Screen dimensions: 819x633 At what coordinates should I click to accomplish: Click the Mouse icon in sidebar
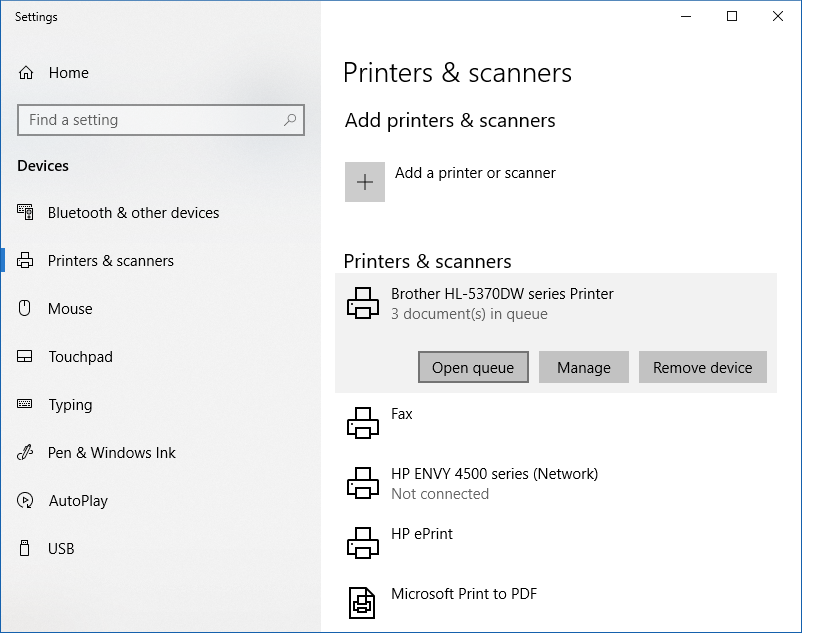(x=26, y=309)
